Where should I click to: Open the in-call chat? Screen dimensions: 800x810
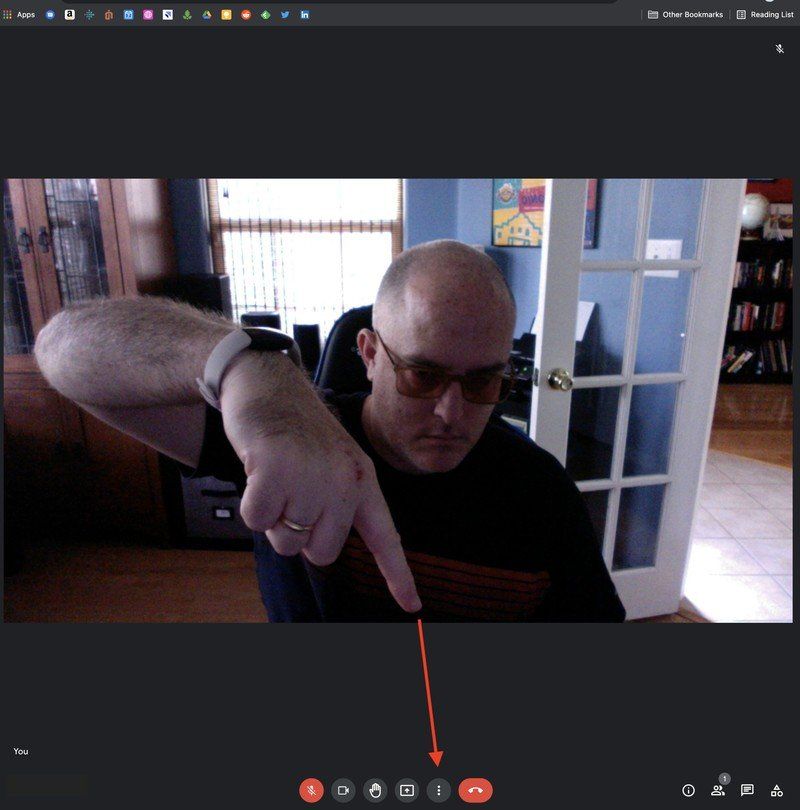pos(748,790)
